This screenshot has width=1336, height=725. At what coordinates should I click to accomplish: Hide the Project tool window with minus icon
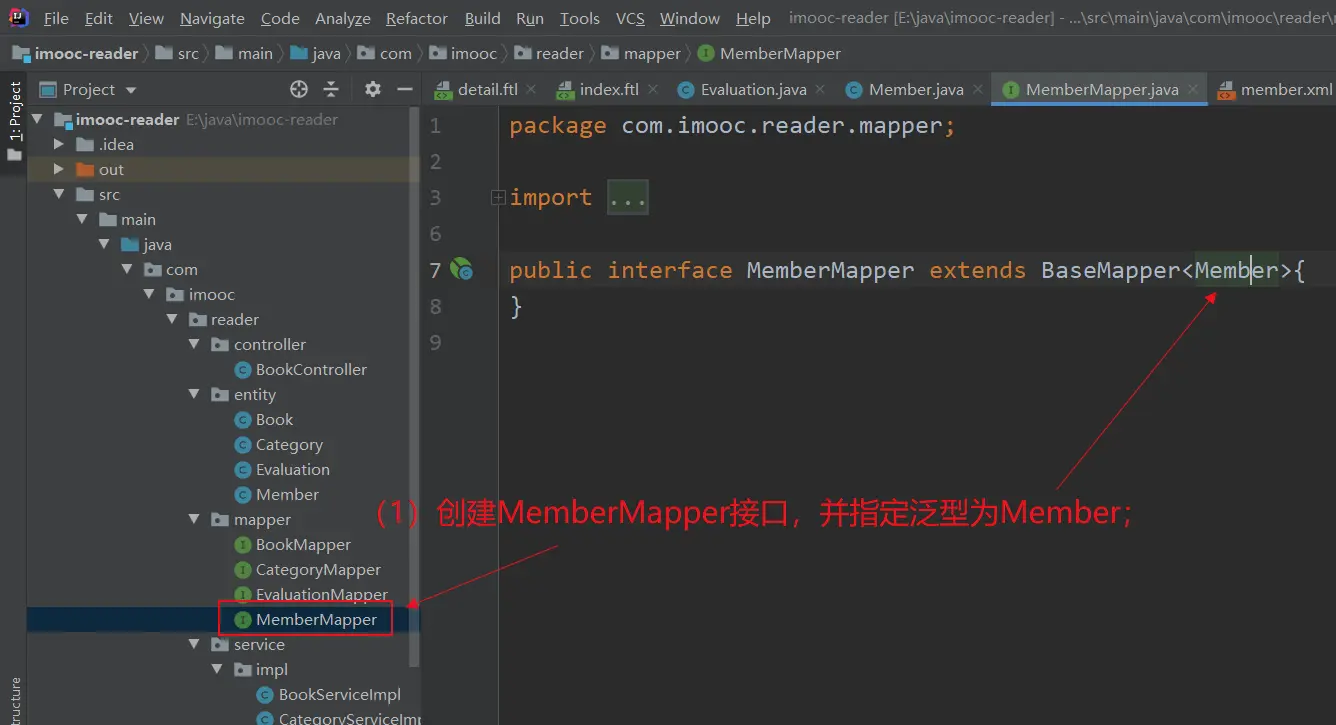pos(405,90)
